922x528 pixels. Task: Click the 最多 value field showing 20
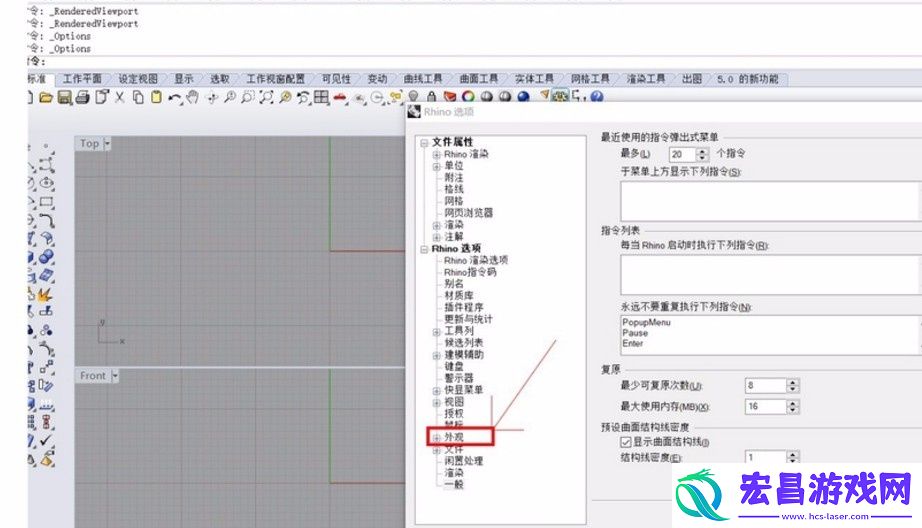click(683, 154)
